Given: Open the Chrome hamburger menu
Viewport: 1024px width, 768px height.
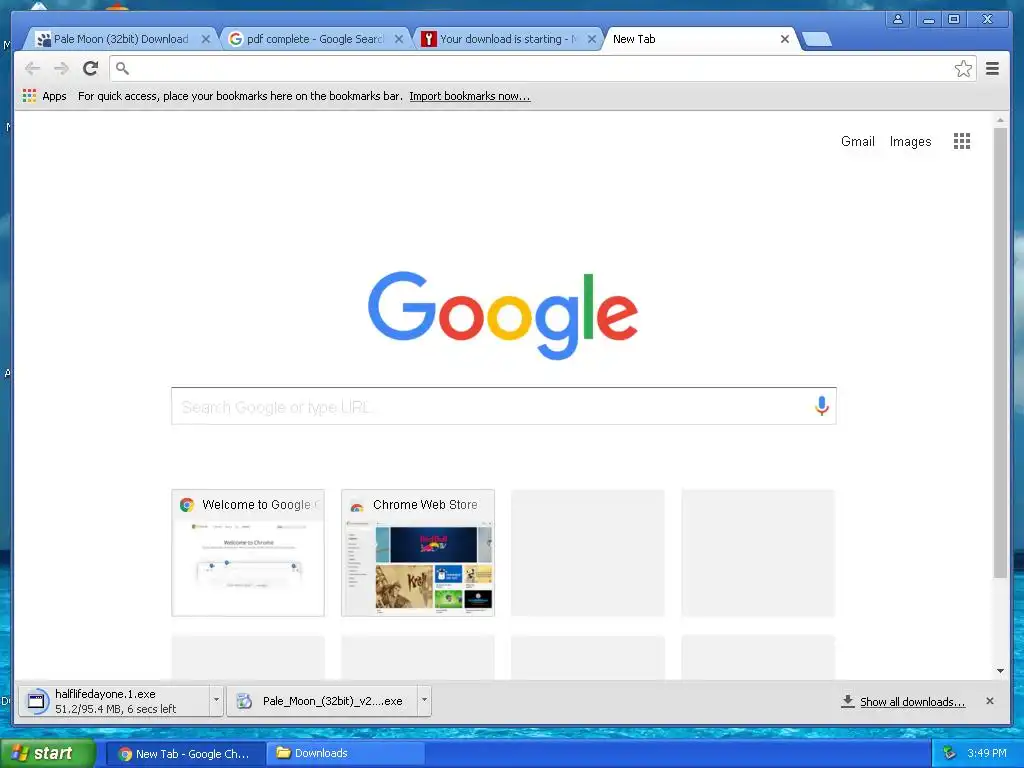Looking at the screenshot, I should click(x=992, y=69).
